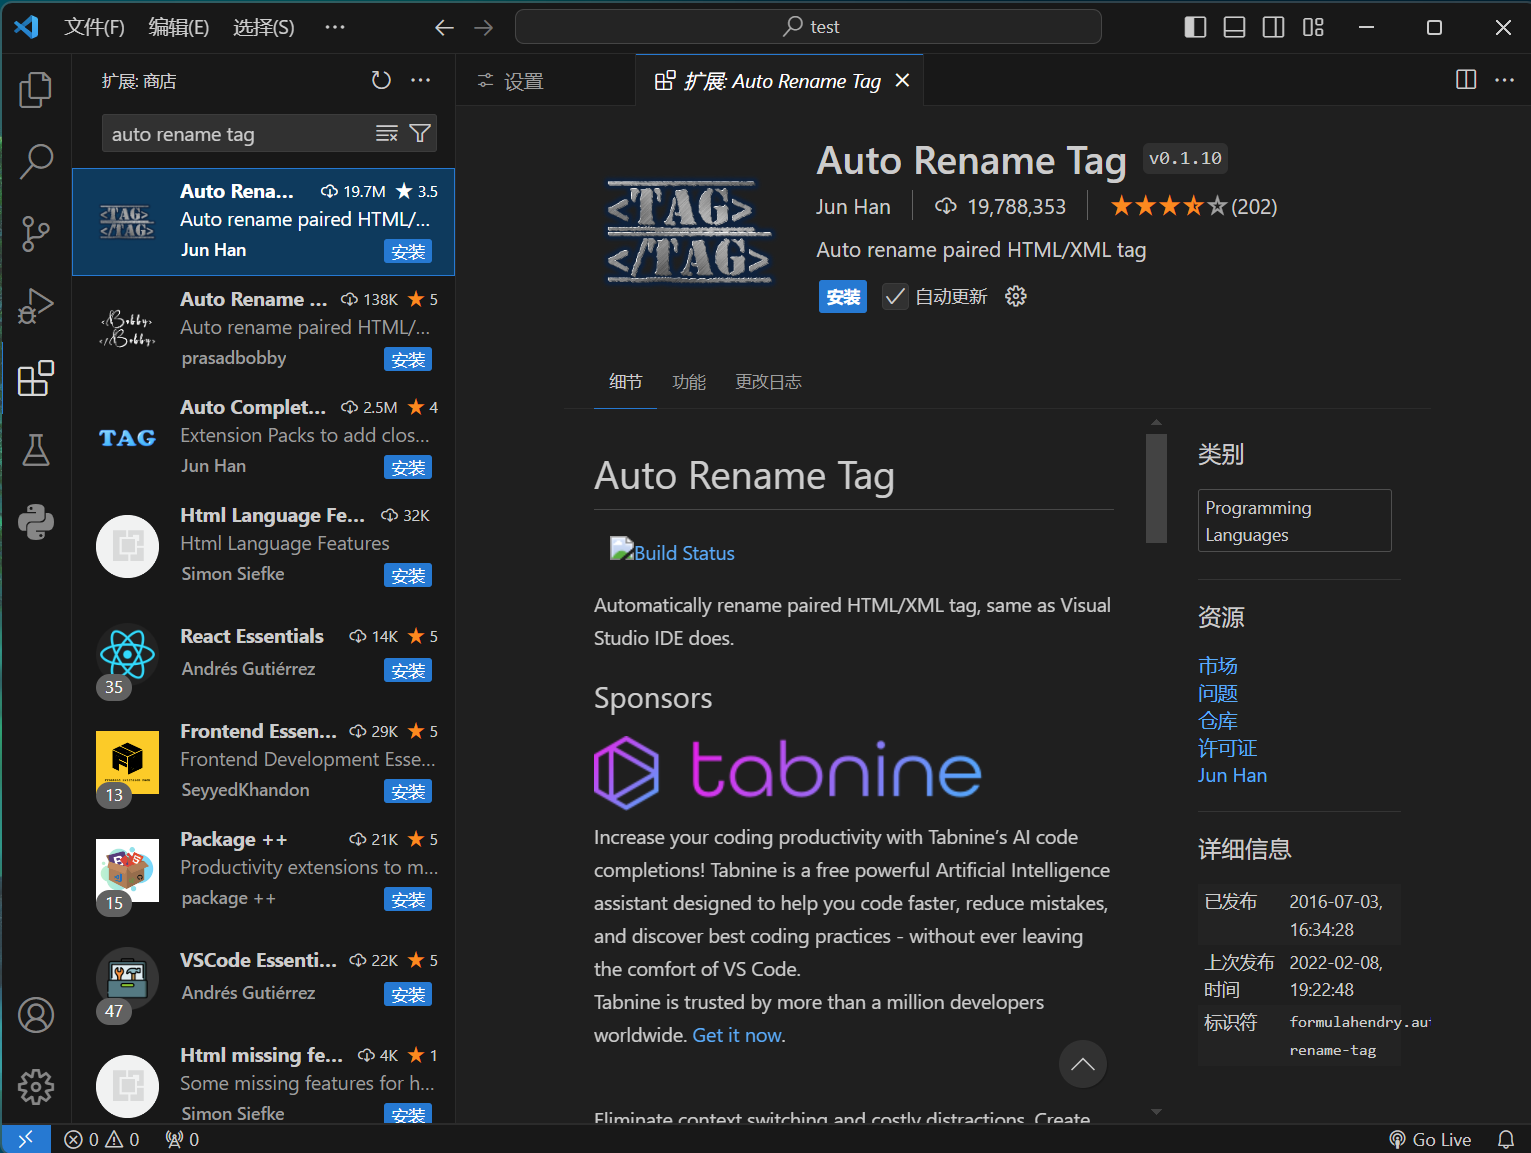Follow the Get it now link
The width and height of the screenshot is (1531, 1153).
pos(737,1035)
